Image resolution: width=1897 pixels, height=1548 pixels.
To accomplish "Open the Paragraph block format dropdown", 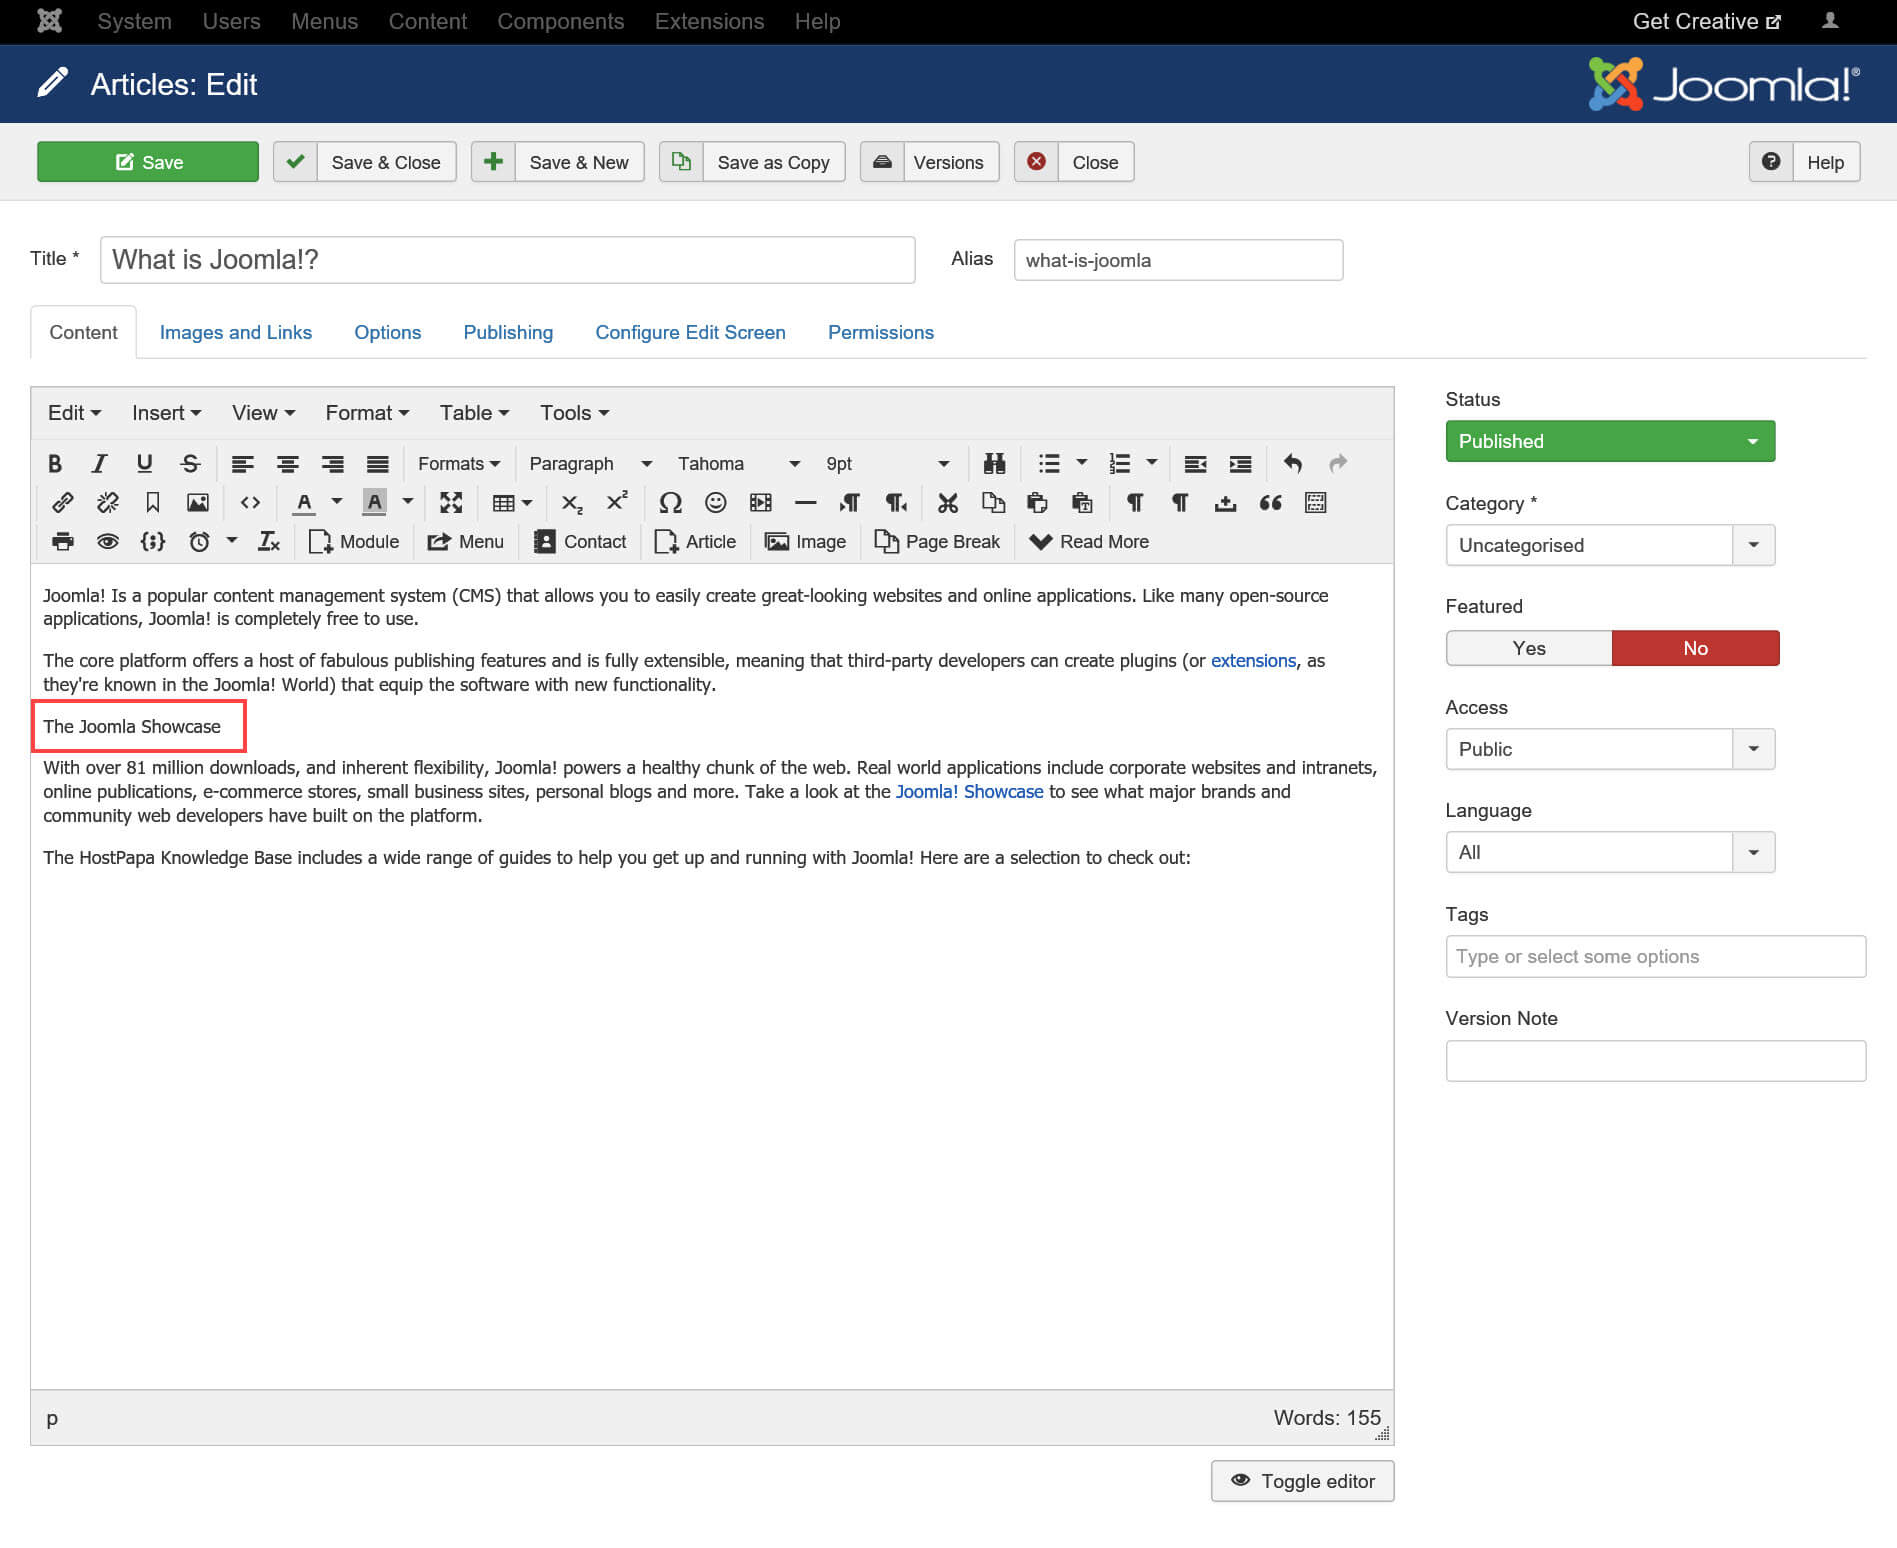I will click(x=590, y=463).
